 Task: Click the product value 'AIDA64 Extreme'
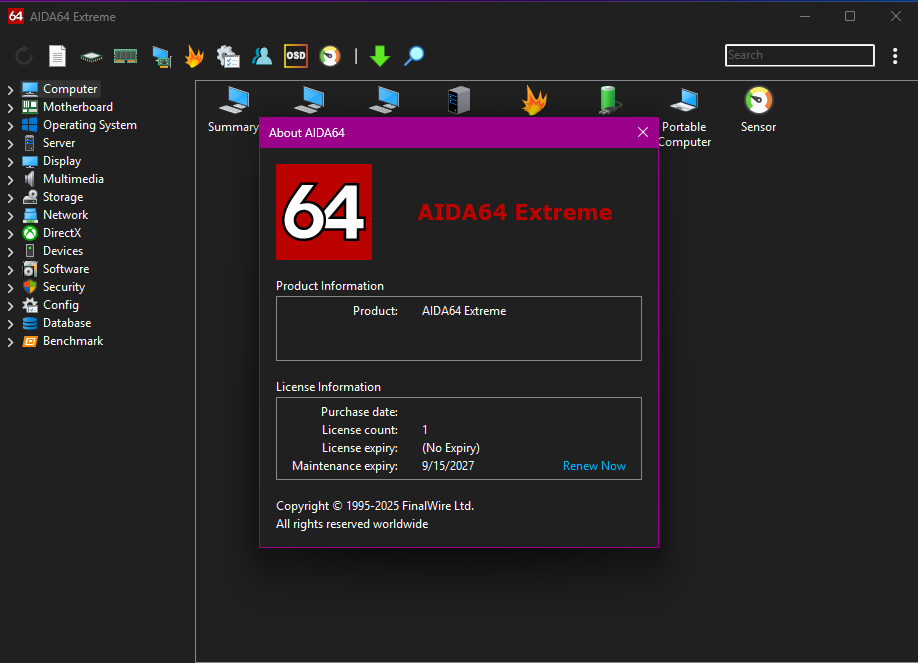tap(464, 311)
